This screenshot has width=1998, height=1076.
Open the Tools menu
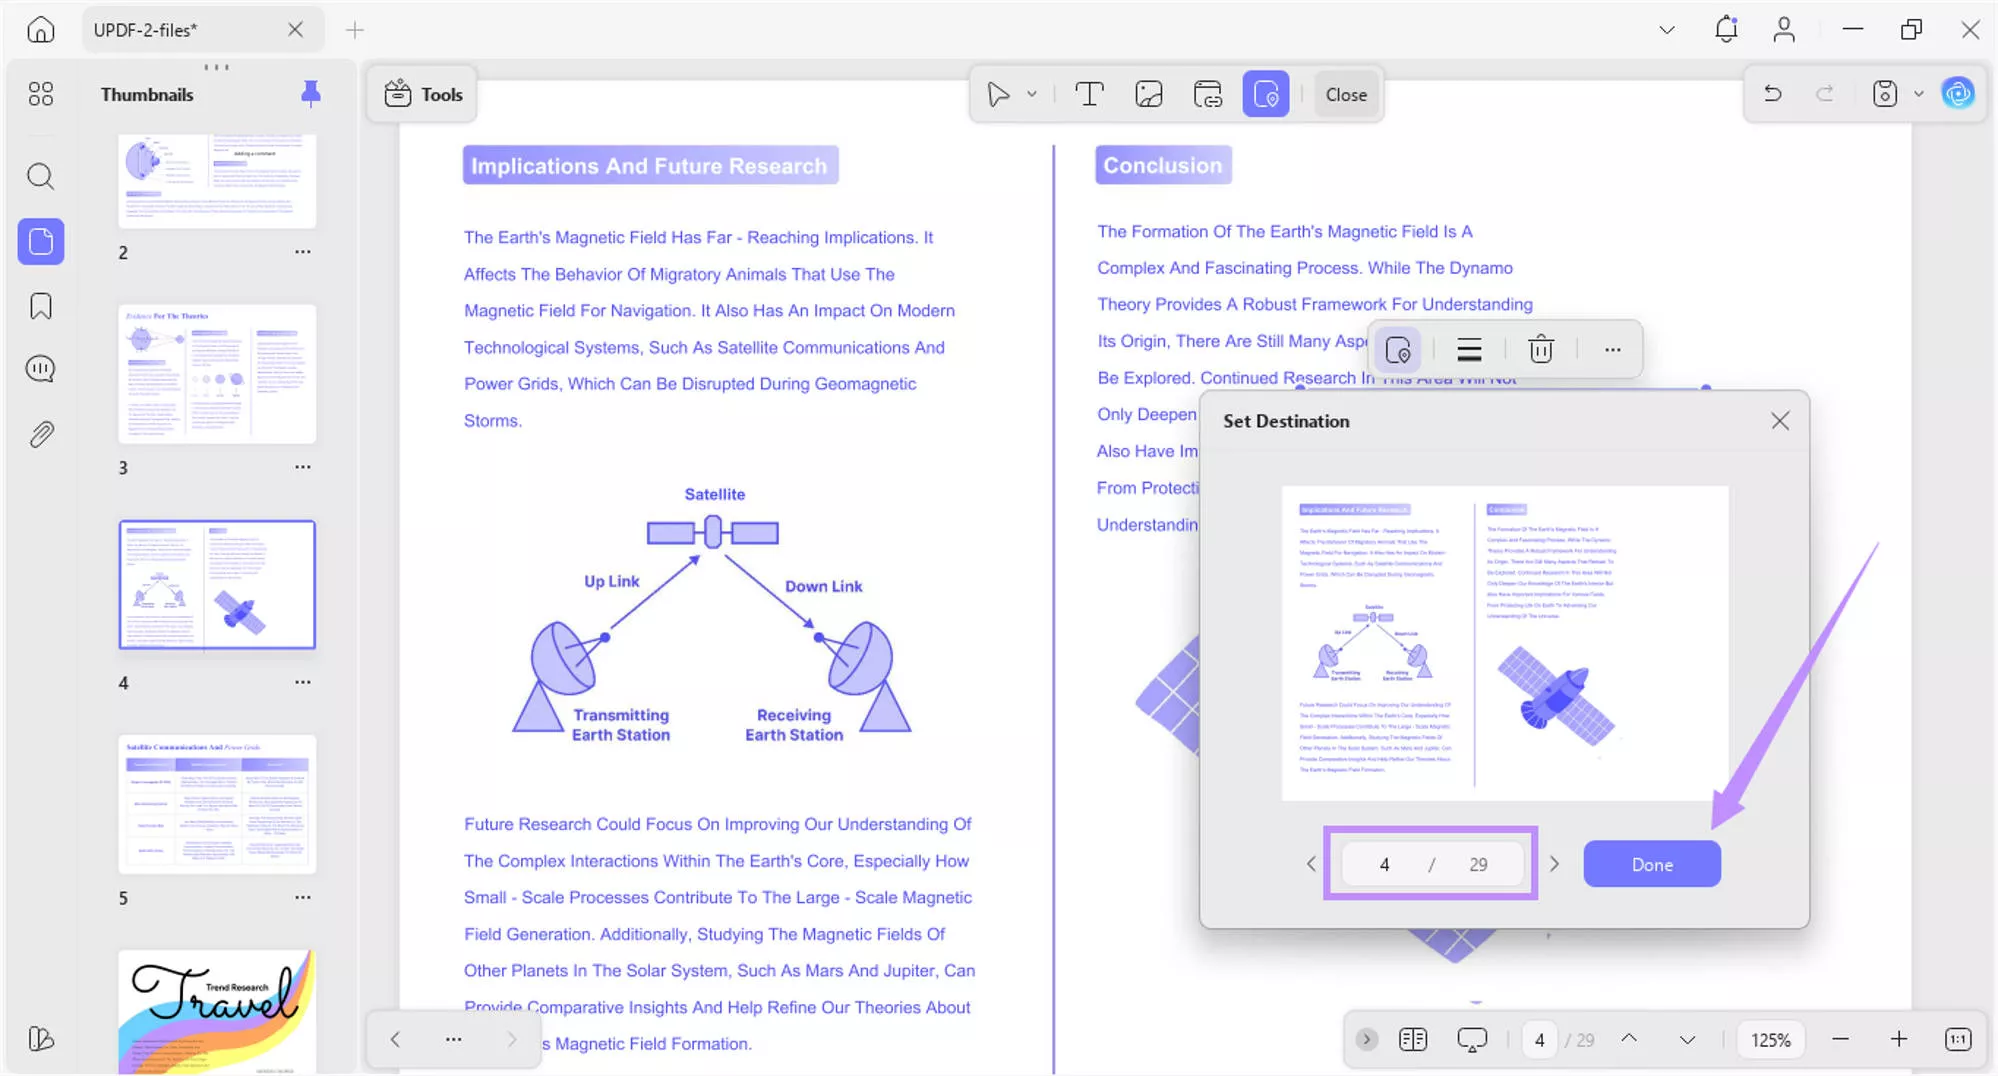click(x=423, y=94)
